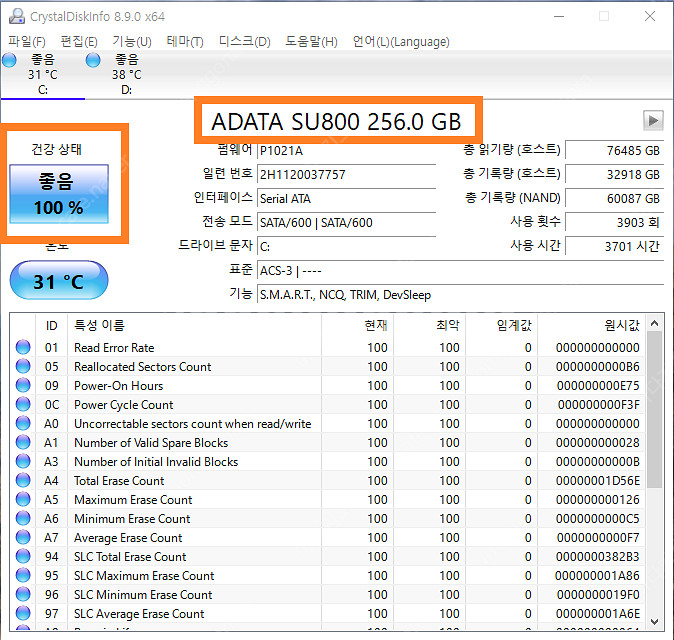674x640 pixels.
Task: Click the serial number field 2H1120037757
Action: click(346, 175)
